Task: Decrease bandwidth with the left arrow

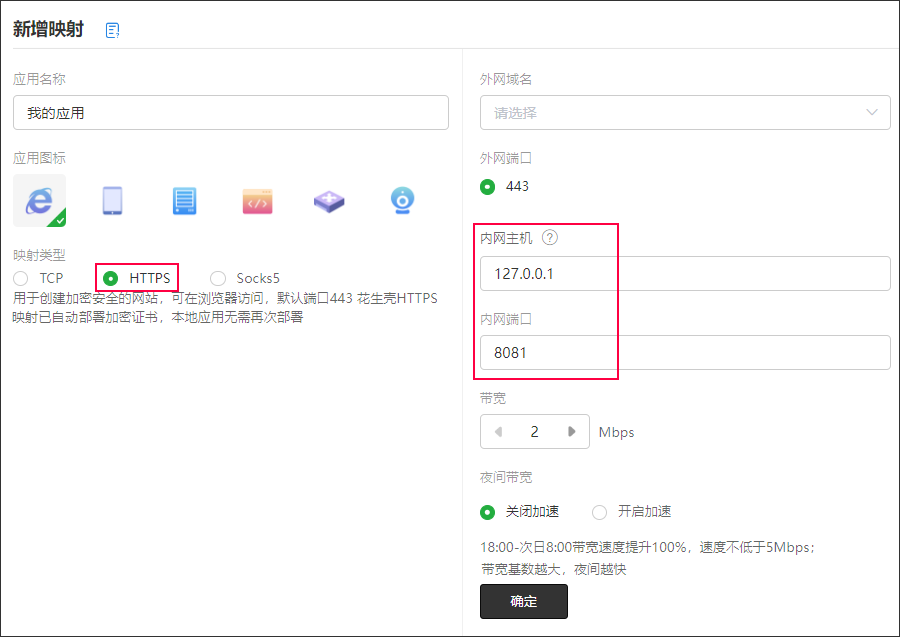Action: point(498,432)
